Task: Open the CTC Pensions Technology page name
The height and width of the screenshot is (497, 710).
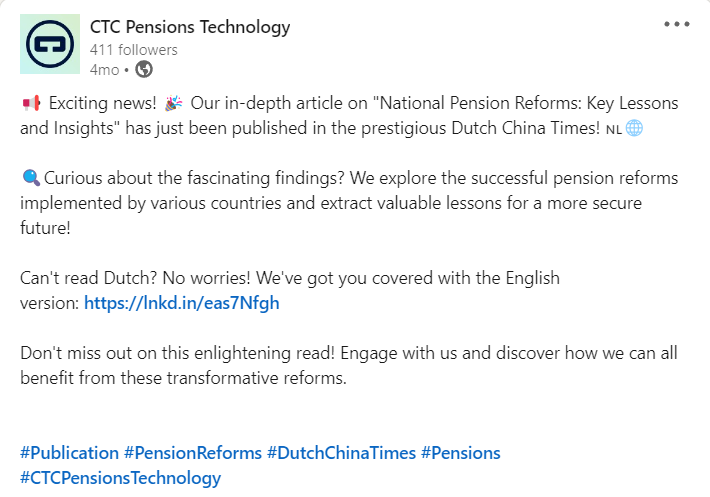Action: (x=190, y=27)
